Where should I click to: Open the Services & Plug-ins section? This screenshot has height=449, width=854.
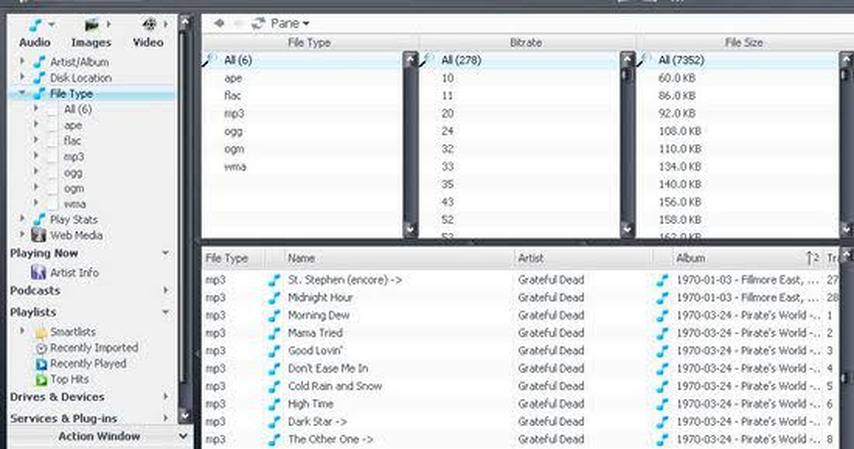64,418
